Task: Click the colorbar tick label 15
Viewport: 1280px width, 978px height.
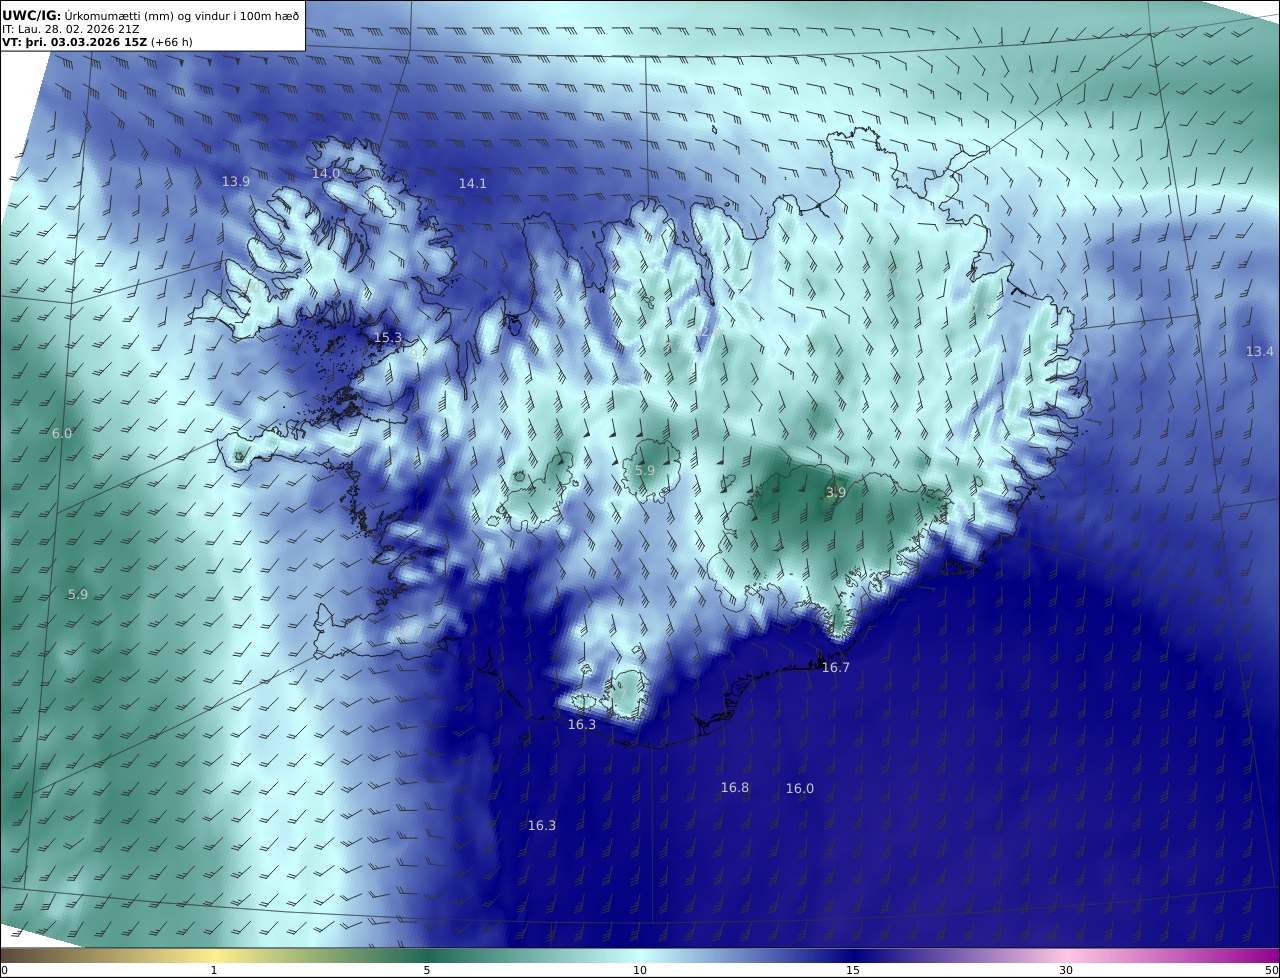Action: pyautogui.click(x=853, y=970)
